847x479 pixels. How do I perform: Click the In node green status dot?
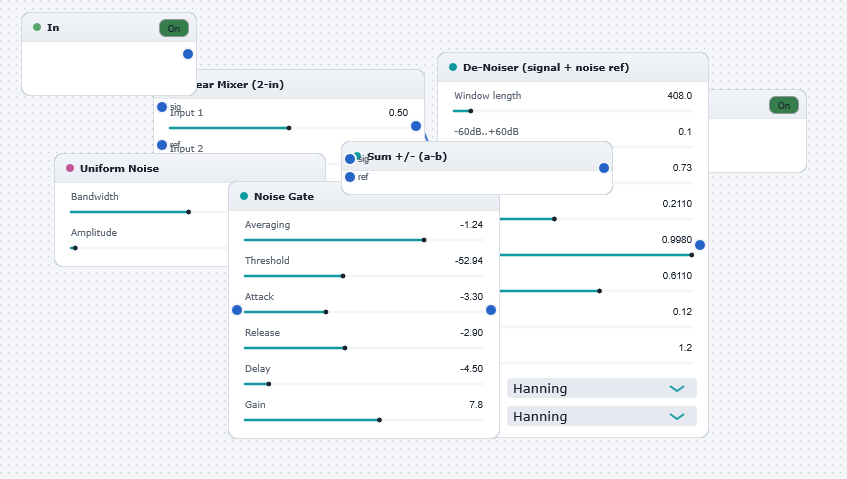pyautogui.click(x=37, y=27)
